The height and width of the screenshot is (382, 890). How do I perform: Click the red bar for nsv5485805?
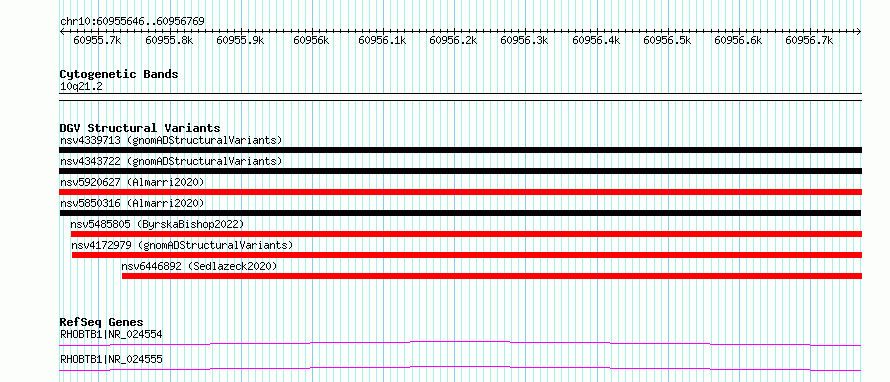(x=467, y=234)
